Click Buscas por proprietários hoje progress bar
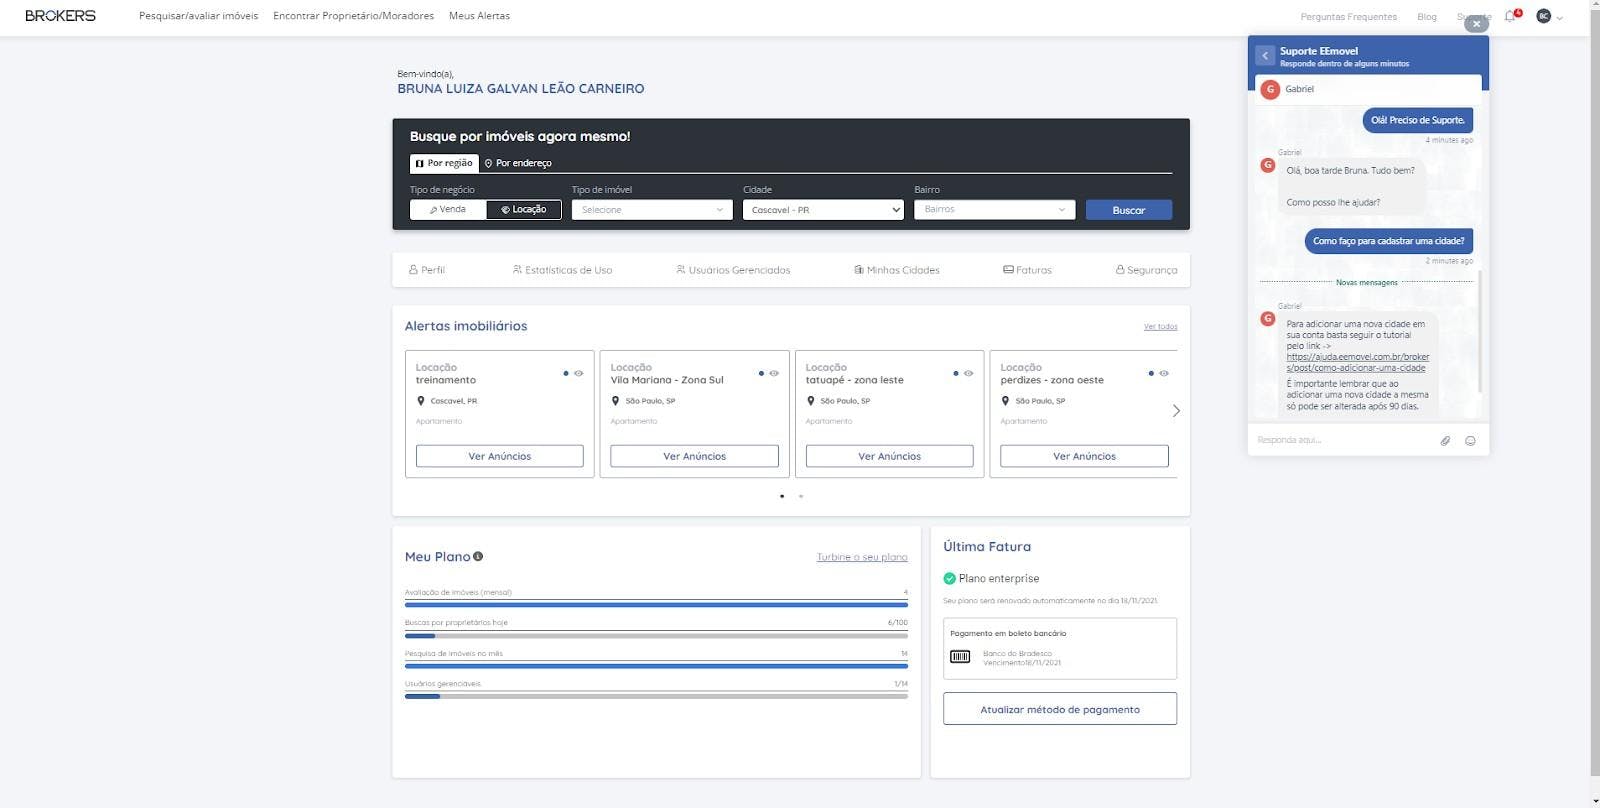This screenshot has width=1600, height=808. tap(656, 635)
